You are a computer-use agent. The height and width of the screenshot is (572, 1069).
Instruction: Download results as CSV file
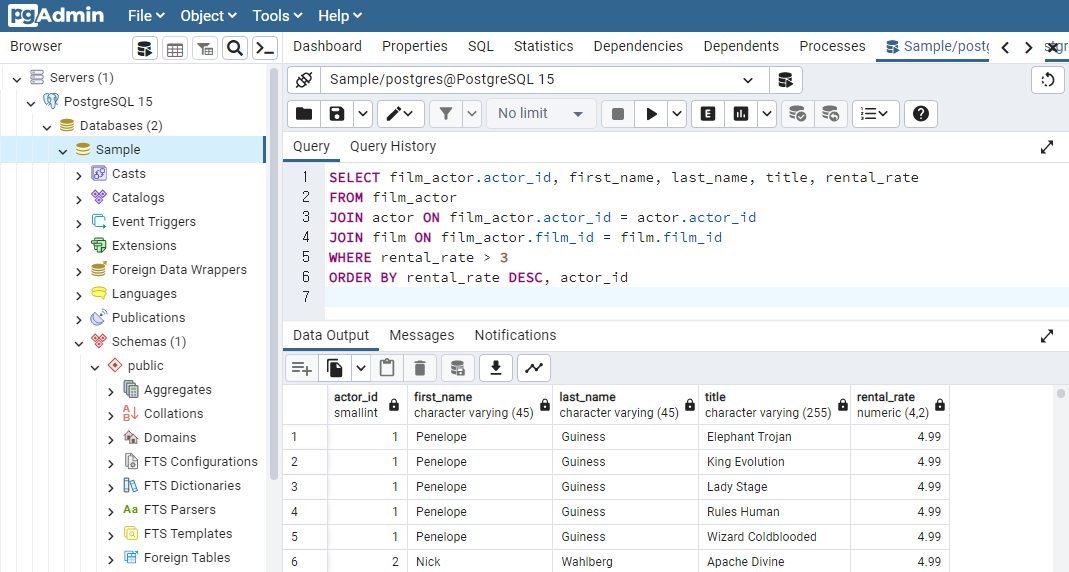(x=496, y=369)
